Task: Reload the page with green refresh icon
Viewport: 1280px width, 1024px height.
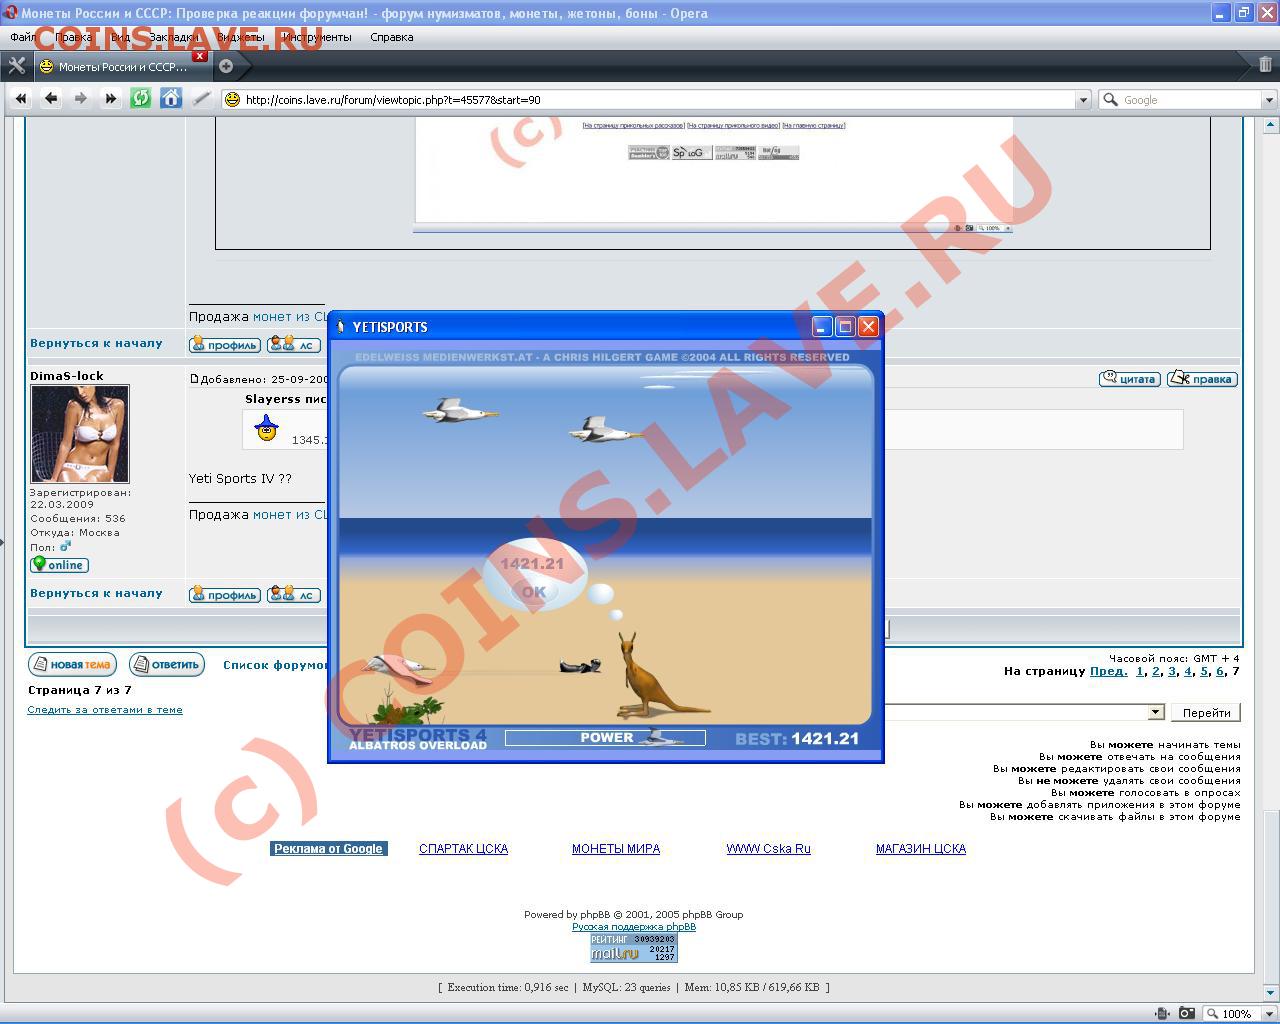Action: (141, 99)
